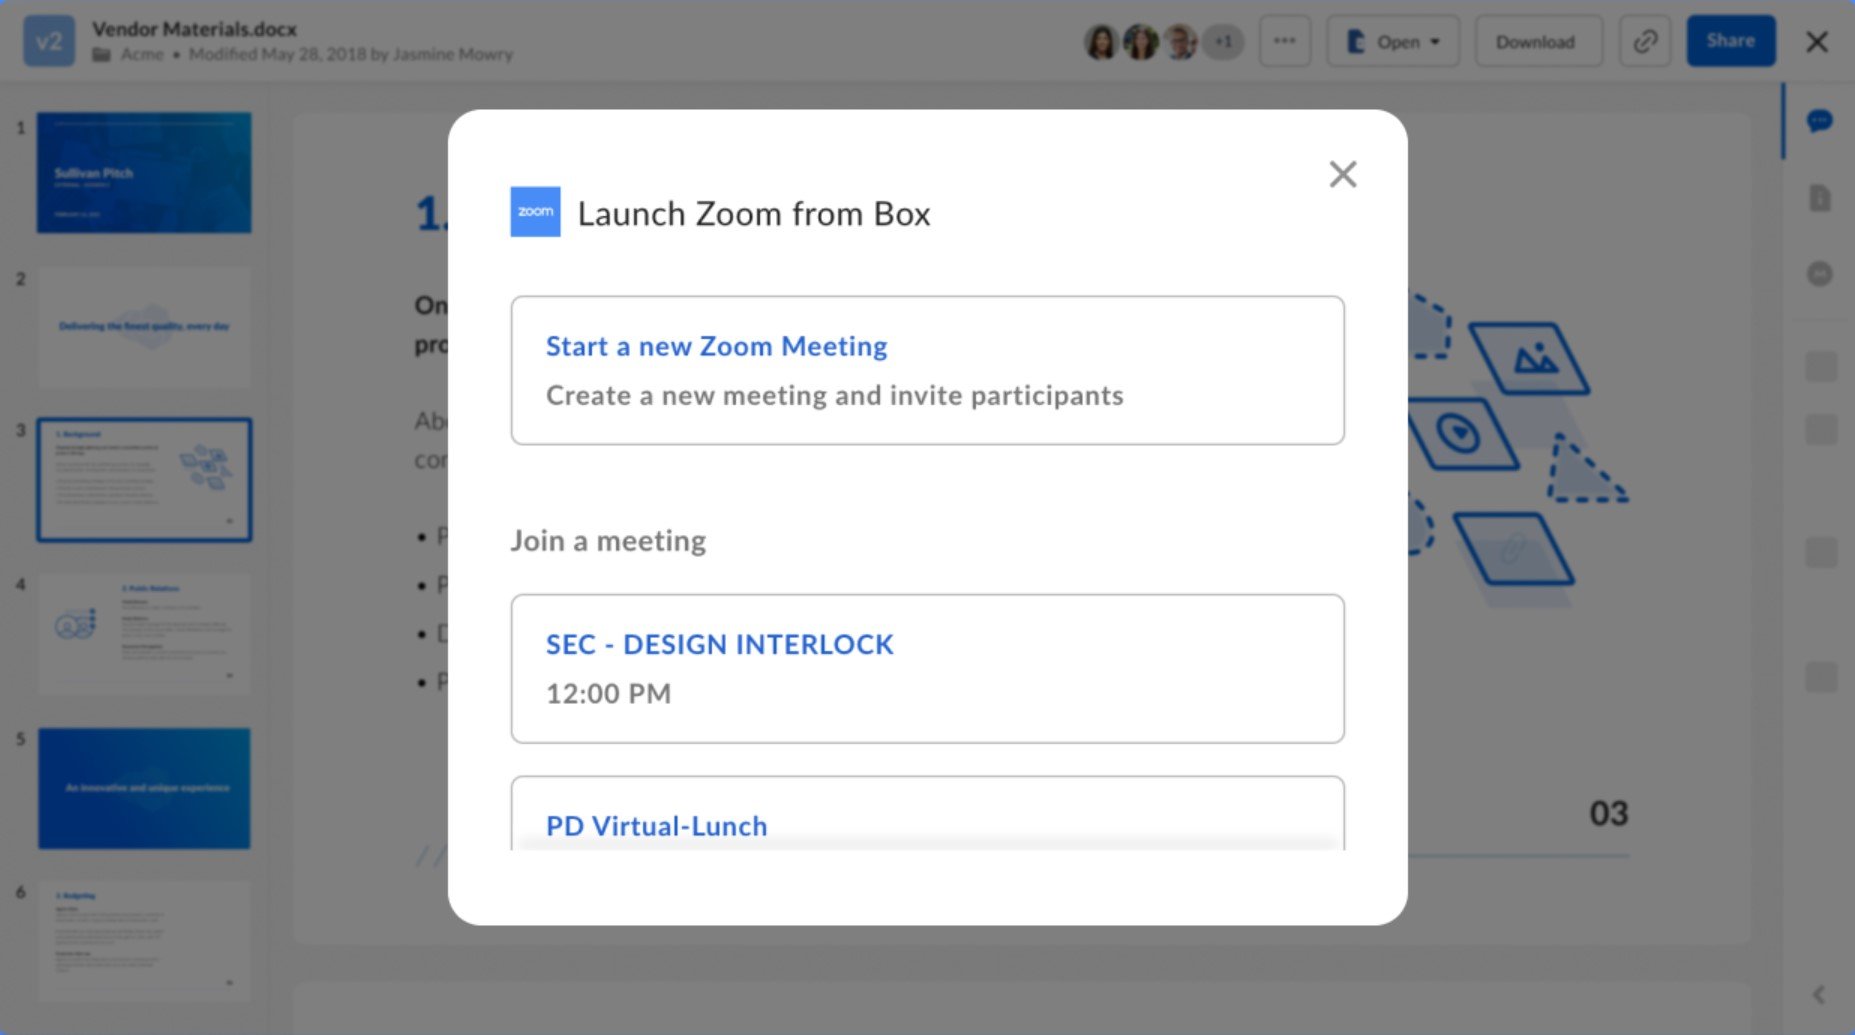Click the Download button

click(1537, 41)
